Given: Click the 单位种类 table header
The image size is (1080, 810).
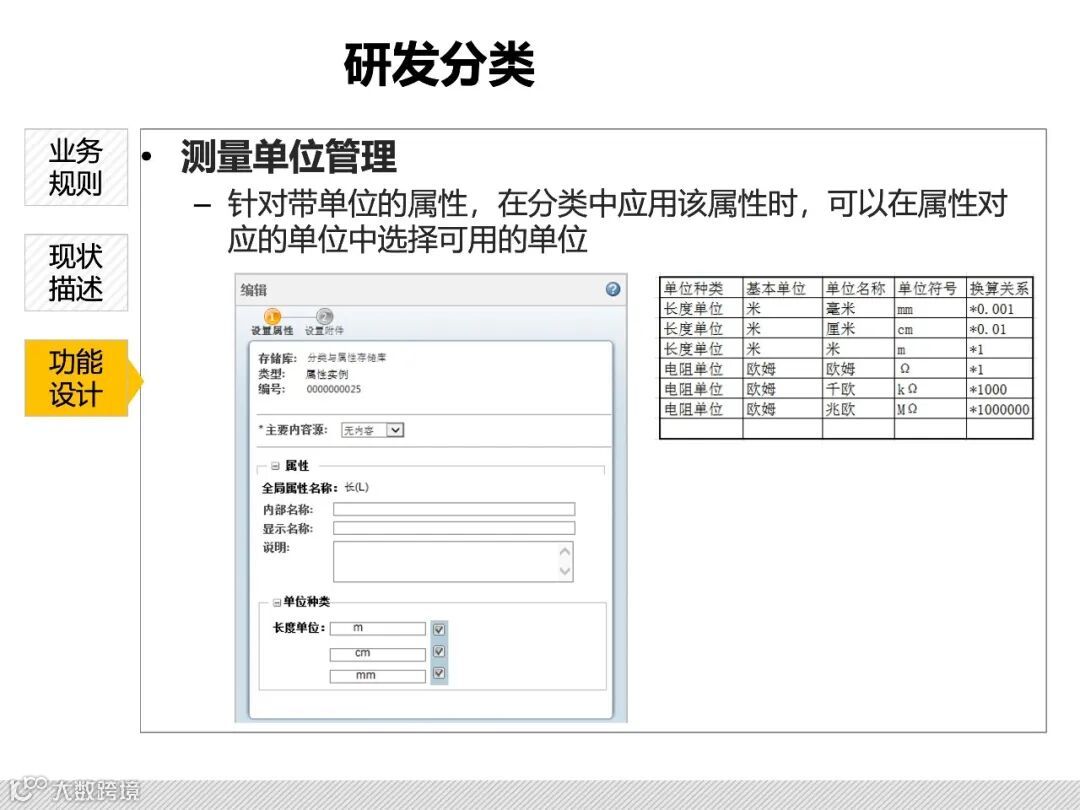Looking at the screenshot, I should coord(700,288).
